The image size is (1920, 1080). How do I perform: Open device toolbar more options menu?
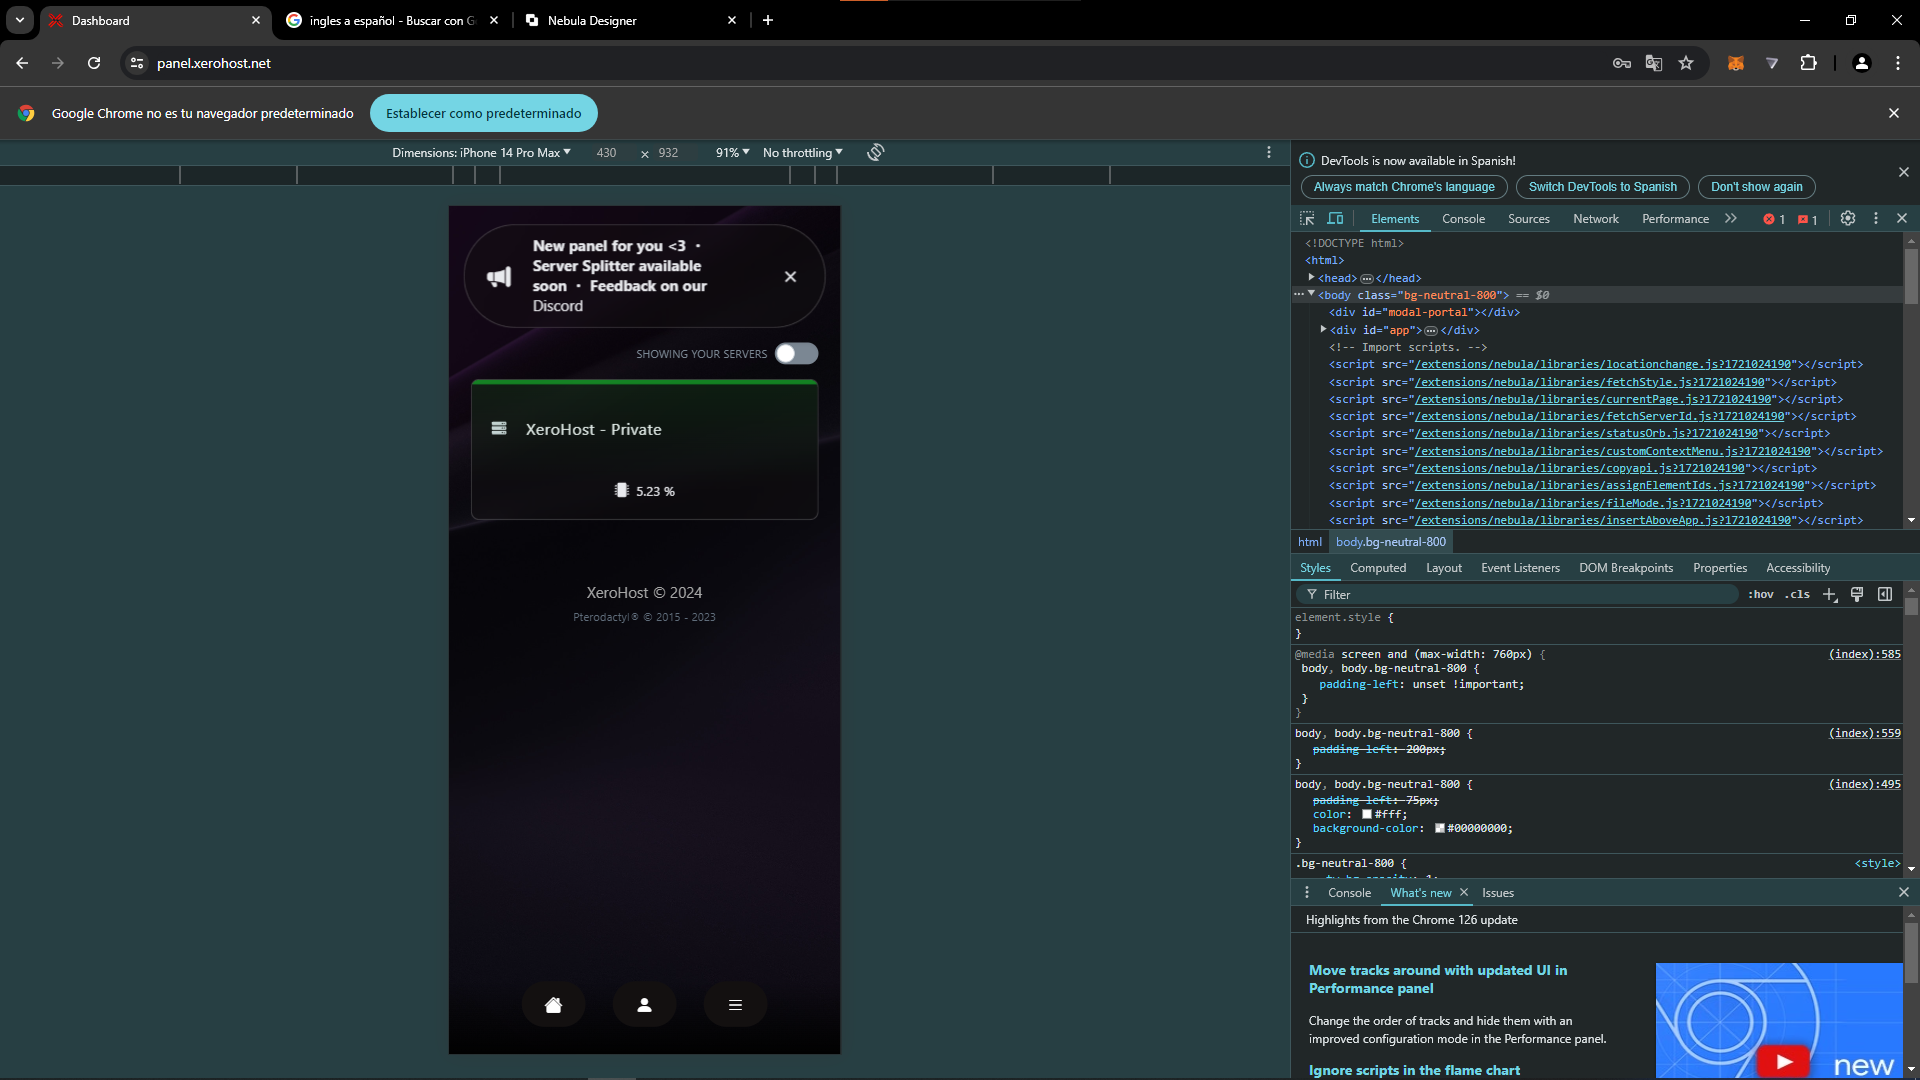click(1269, 152)
